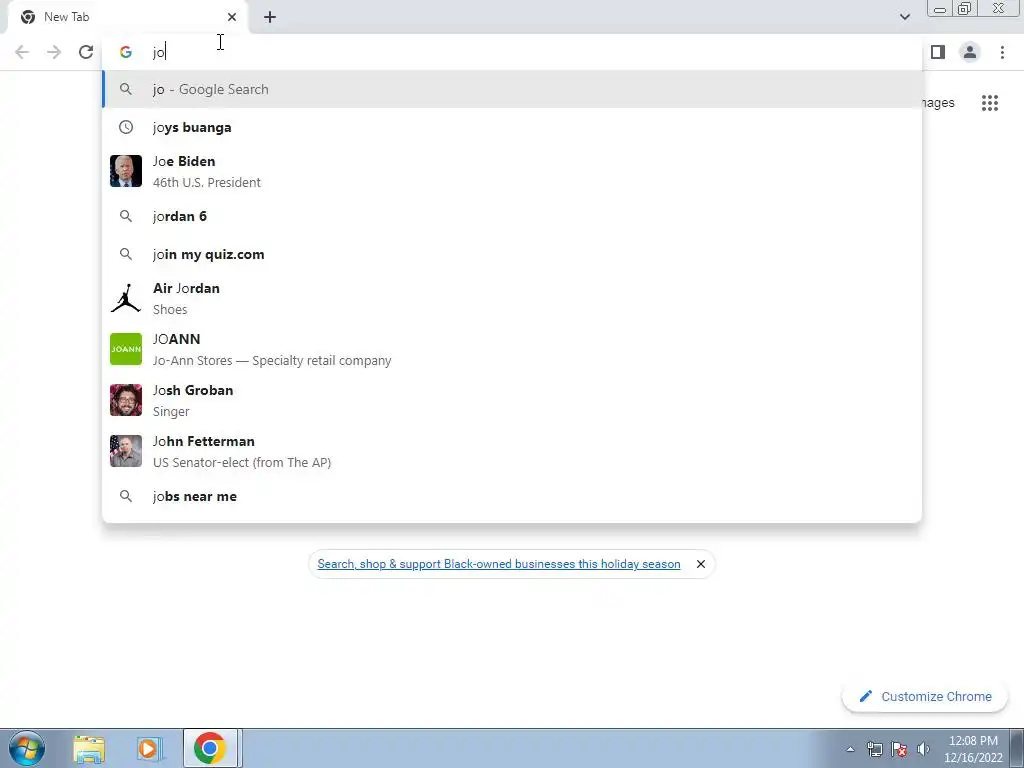Click the Images link
Viewport: 1024px width, 768px height.
[938, 103]
